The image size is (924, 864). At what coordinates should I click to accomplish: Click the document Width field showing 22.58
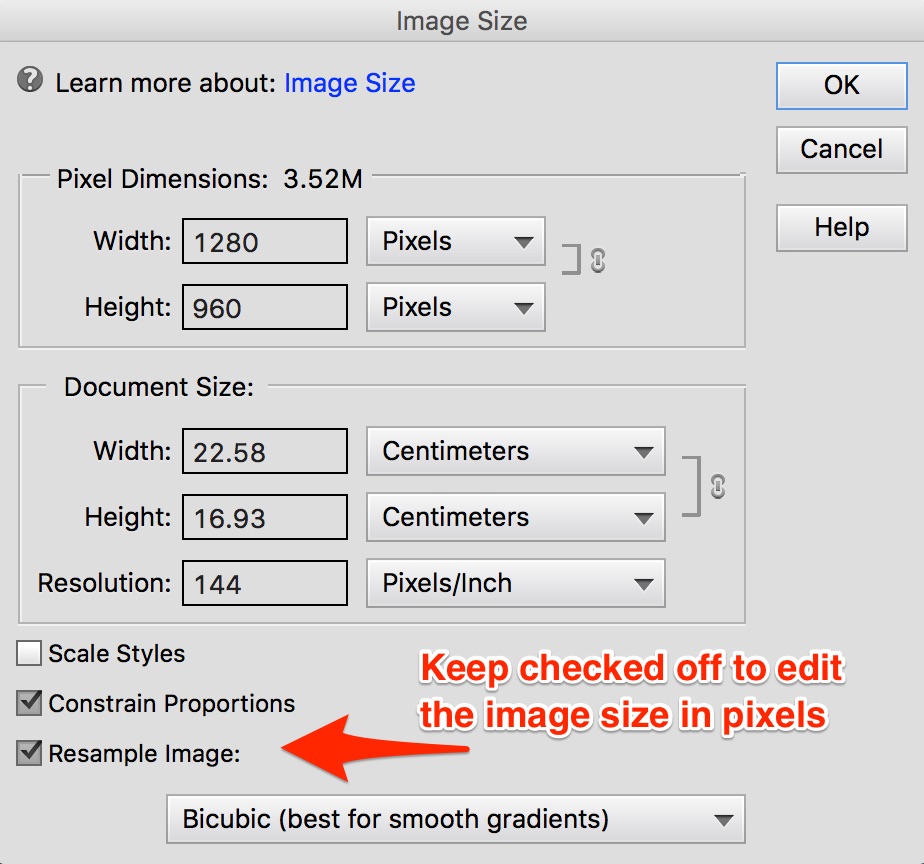coord(265,452)
